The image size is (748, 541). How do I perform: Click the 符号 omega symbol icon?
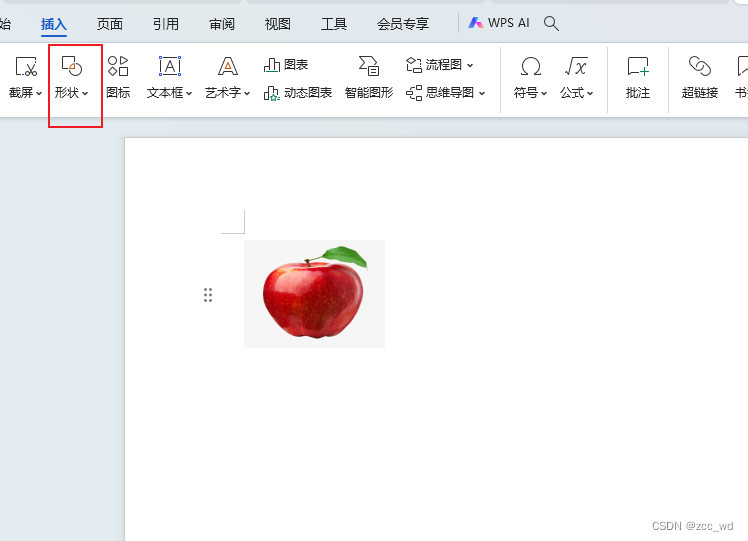pos(530,66)
